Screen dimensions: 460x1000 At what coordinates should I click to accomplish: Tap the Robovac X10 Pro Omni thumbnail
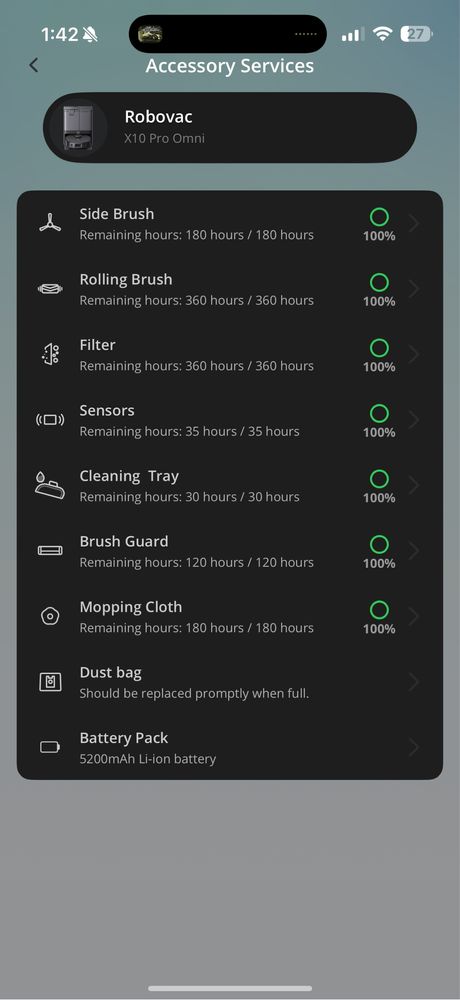tap(77, 128)
